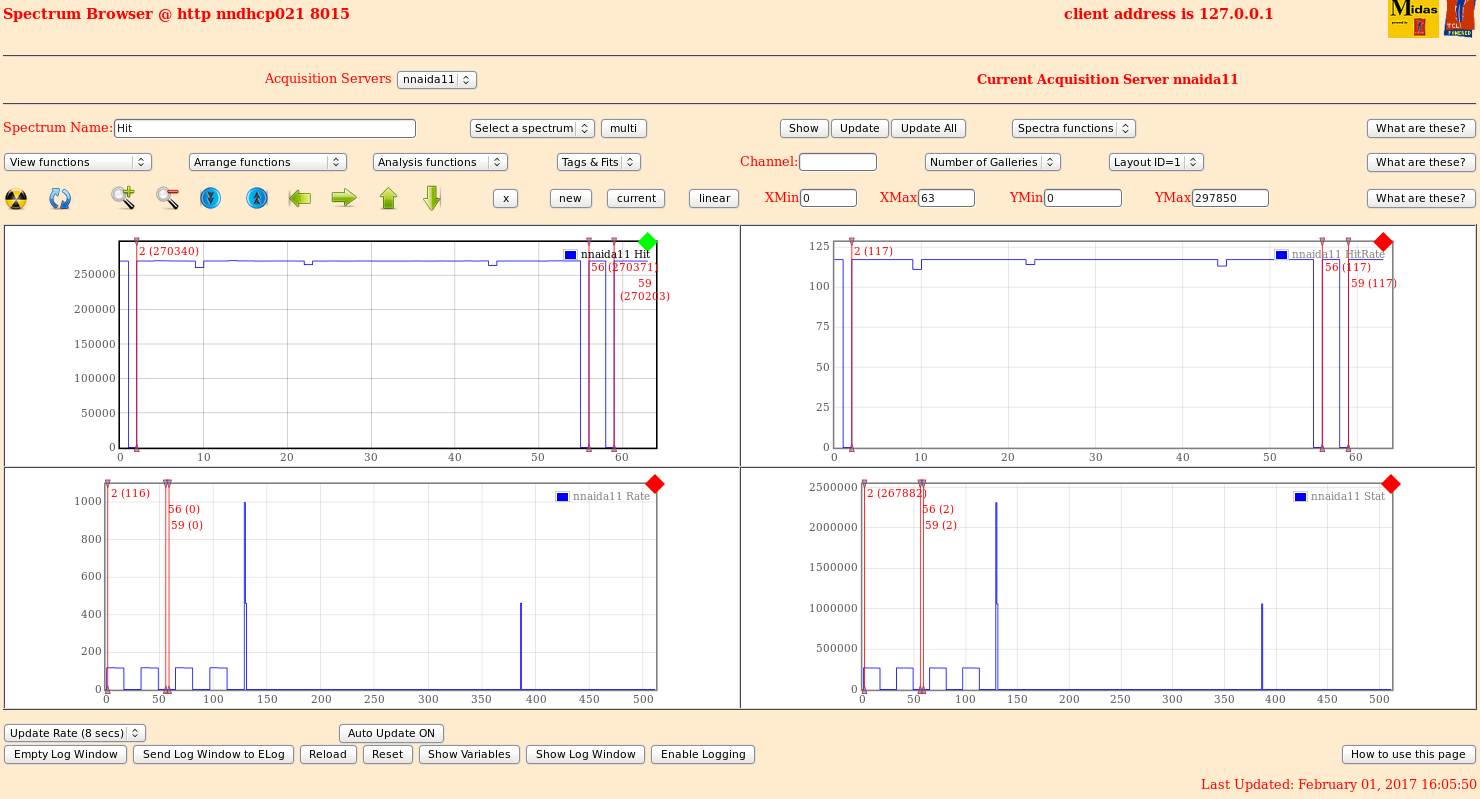The image size is (1480, 799).
Task: Click the Empty Log Window button
Action: pyautogui.click(x=66, y=754)
